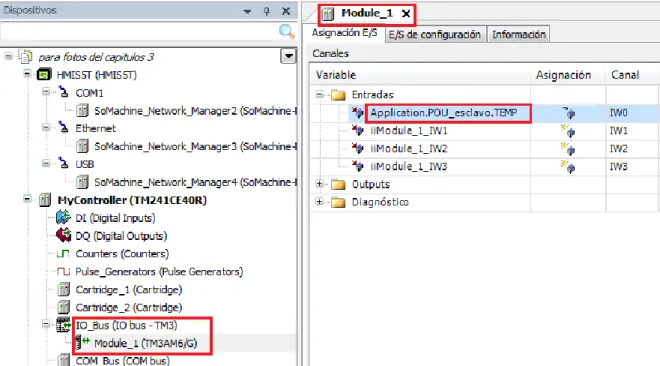
Task: Close the Dispositivos panel
Action: pos(286,11)
